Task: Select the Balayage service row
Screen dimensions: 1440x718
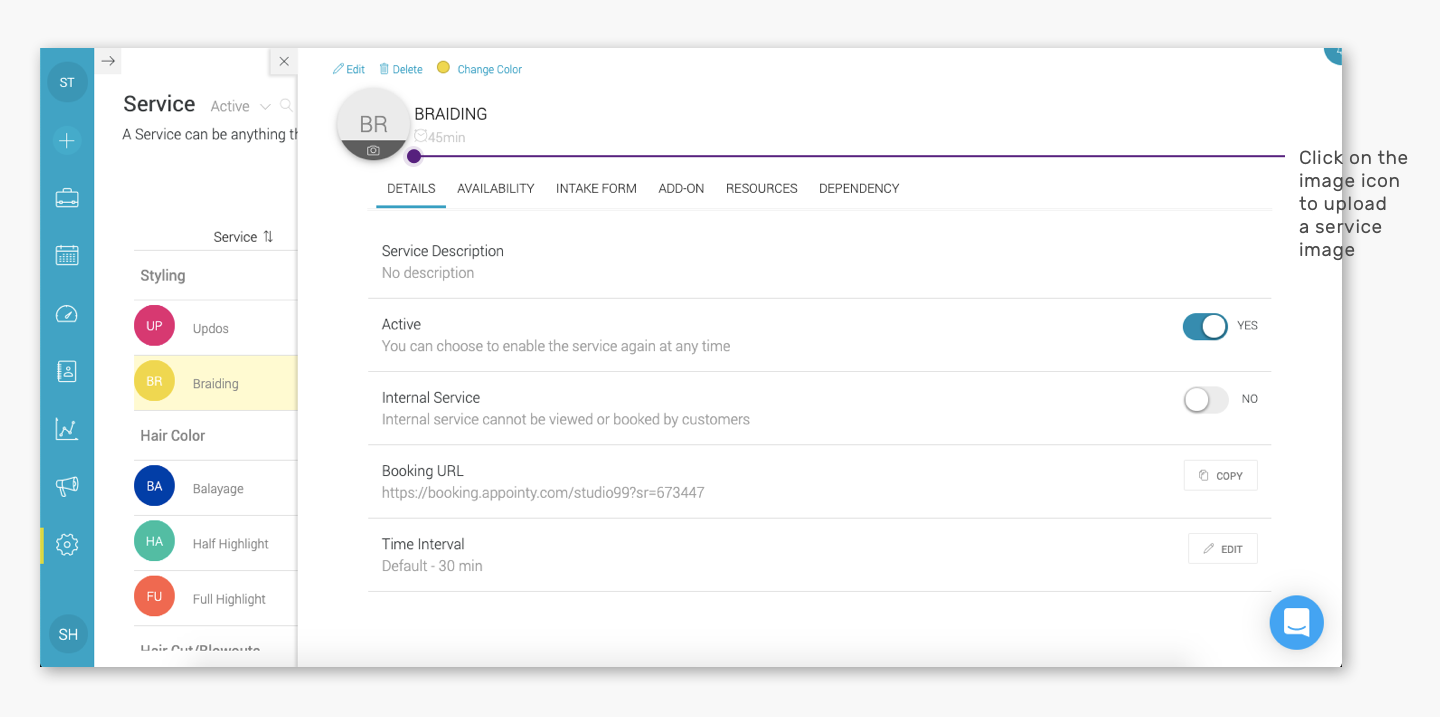Action: click(215, 488)
